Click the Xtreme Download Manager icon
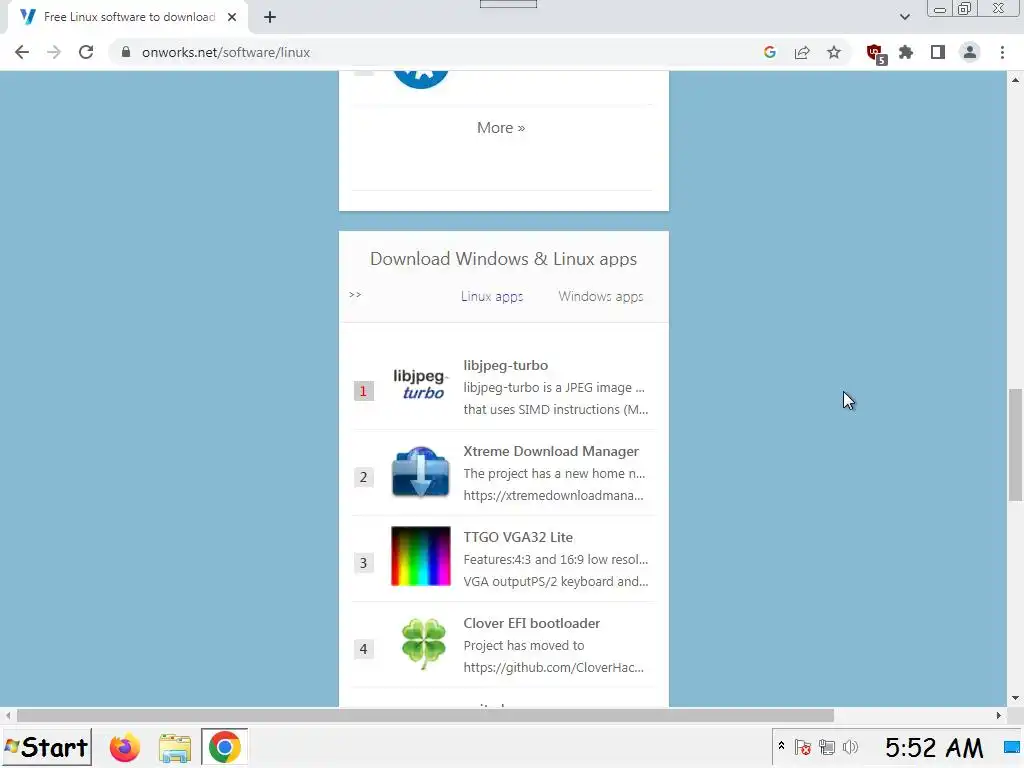The image size is (1024, 768). click(x=421, y=472)
